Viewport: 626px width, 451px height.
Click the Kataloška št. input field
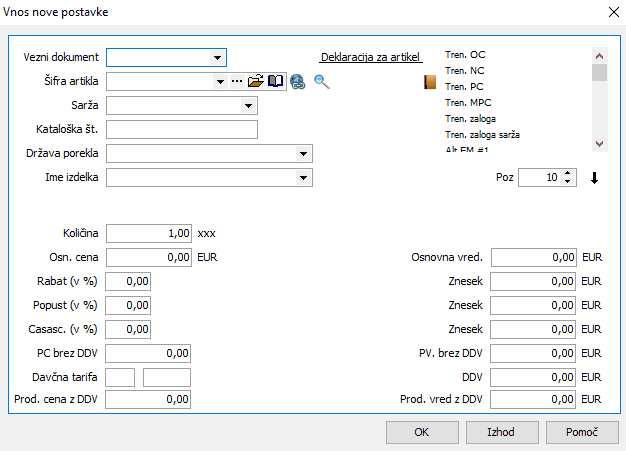[182, 130]
